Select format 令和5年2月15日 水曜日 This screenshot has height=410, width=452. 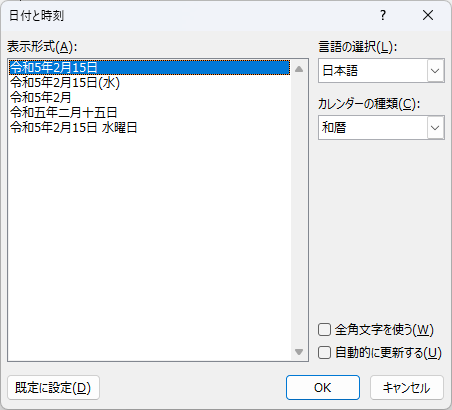pos(74,127)
